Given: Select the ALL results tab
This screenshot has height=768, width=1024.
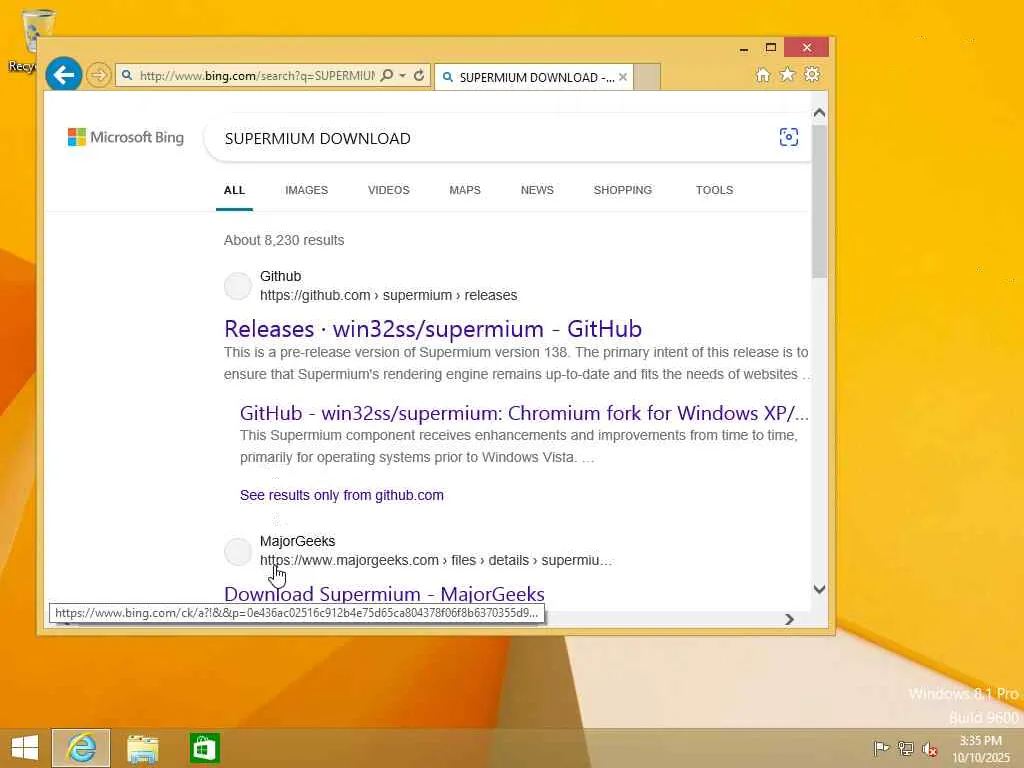Looking at the screenshot, I should (234, 190).
